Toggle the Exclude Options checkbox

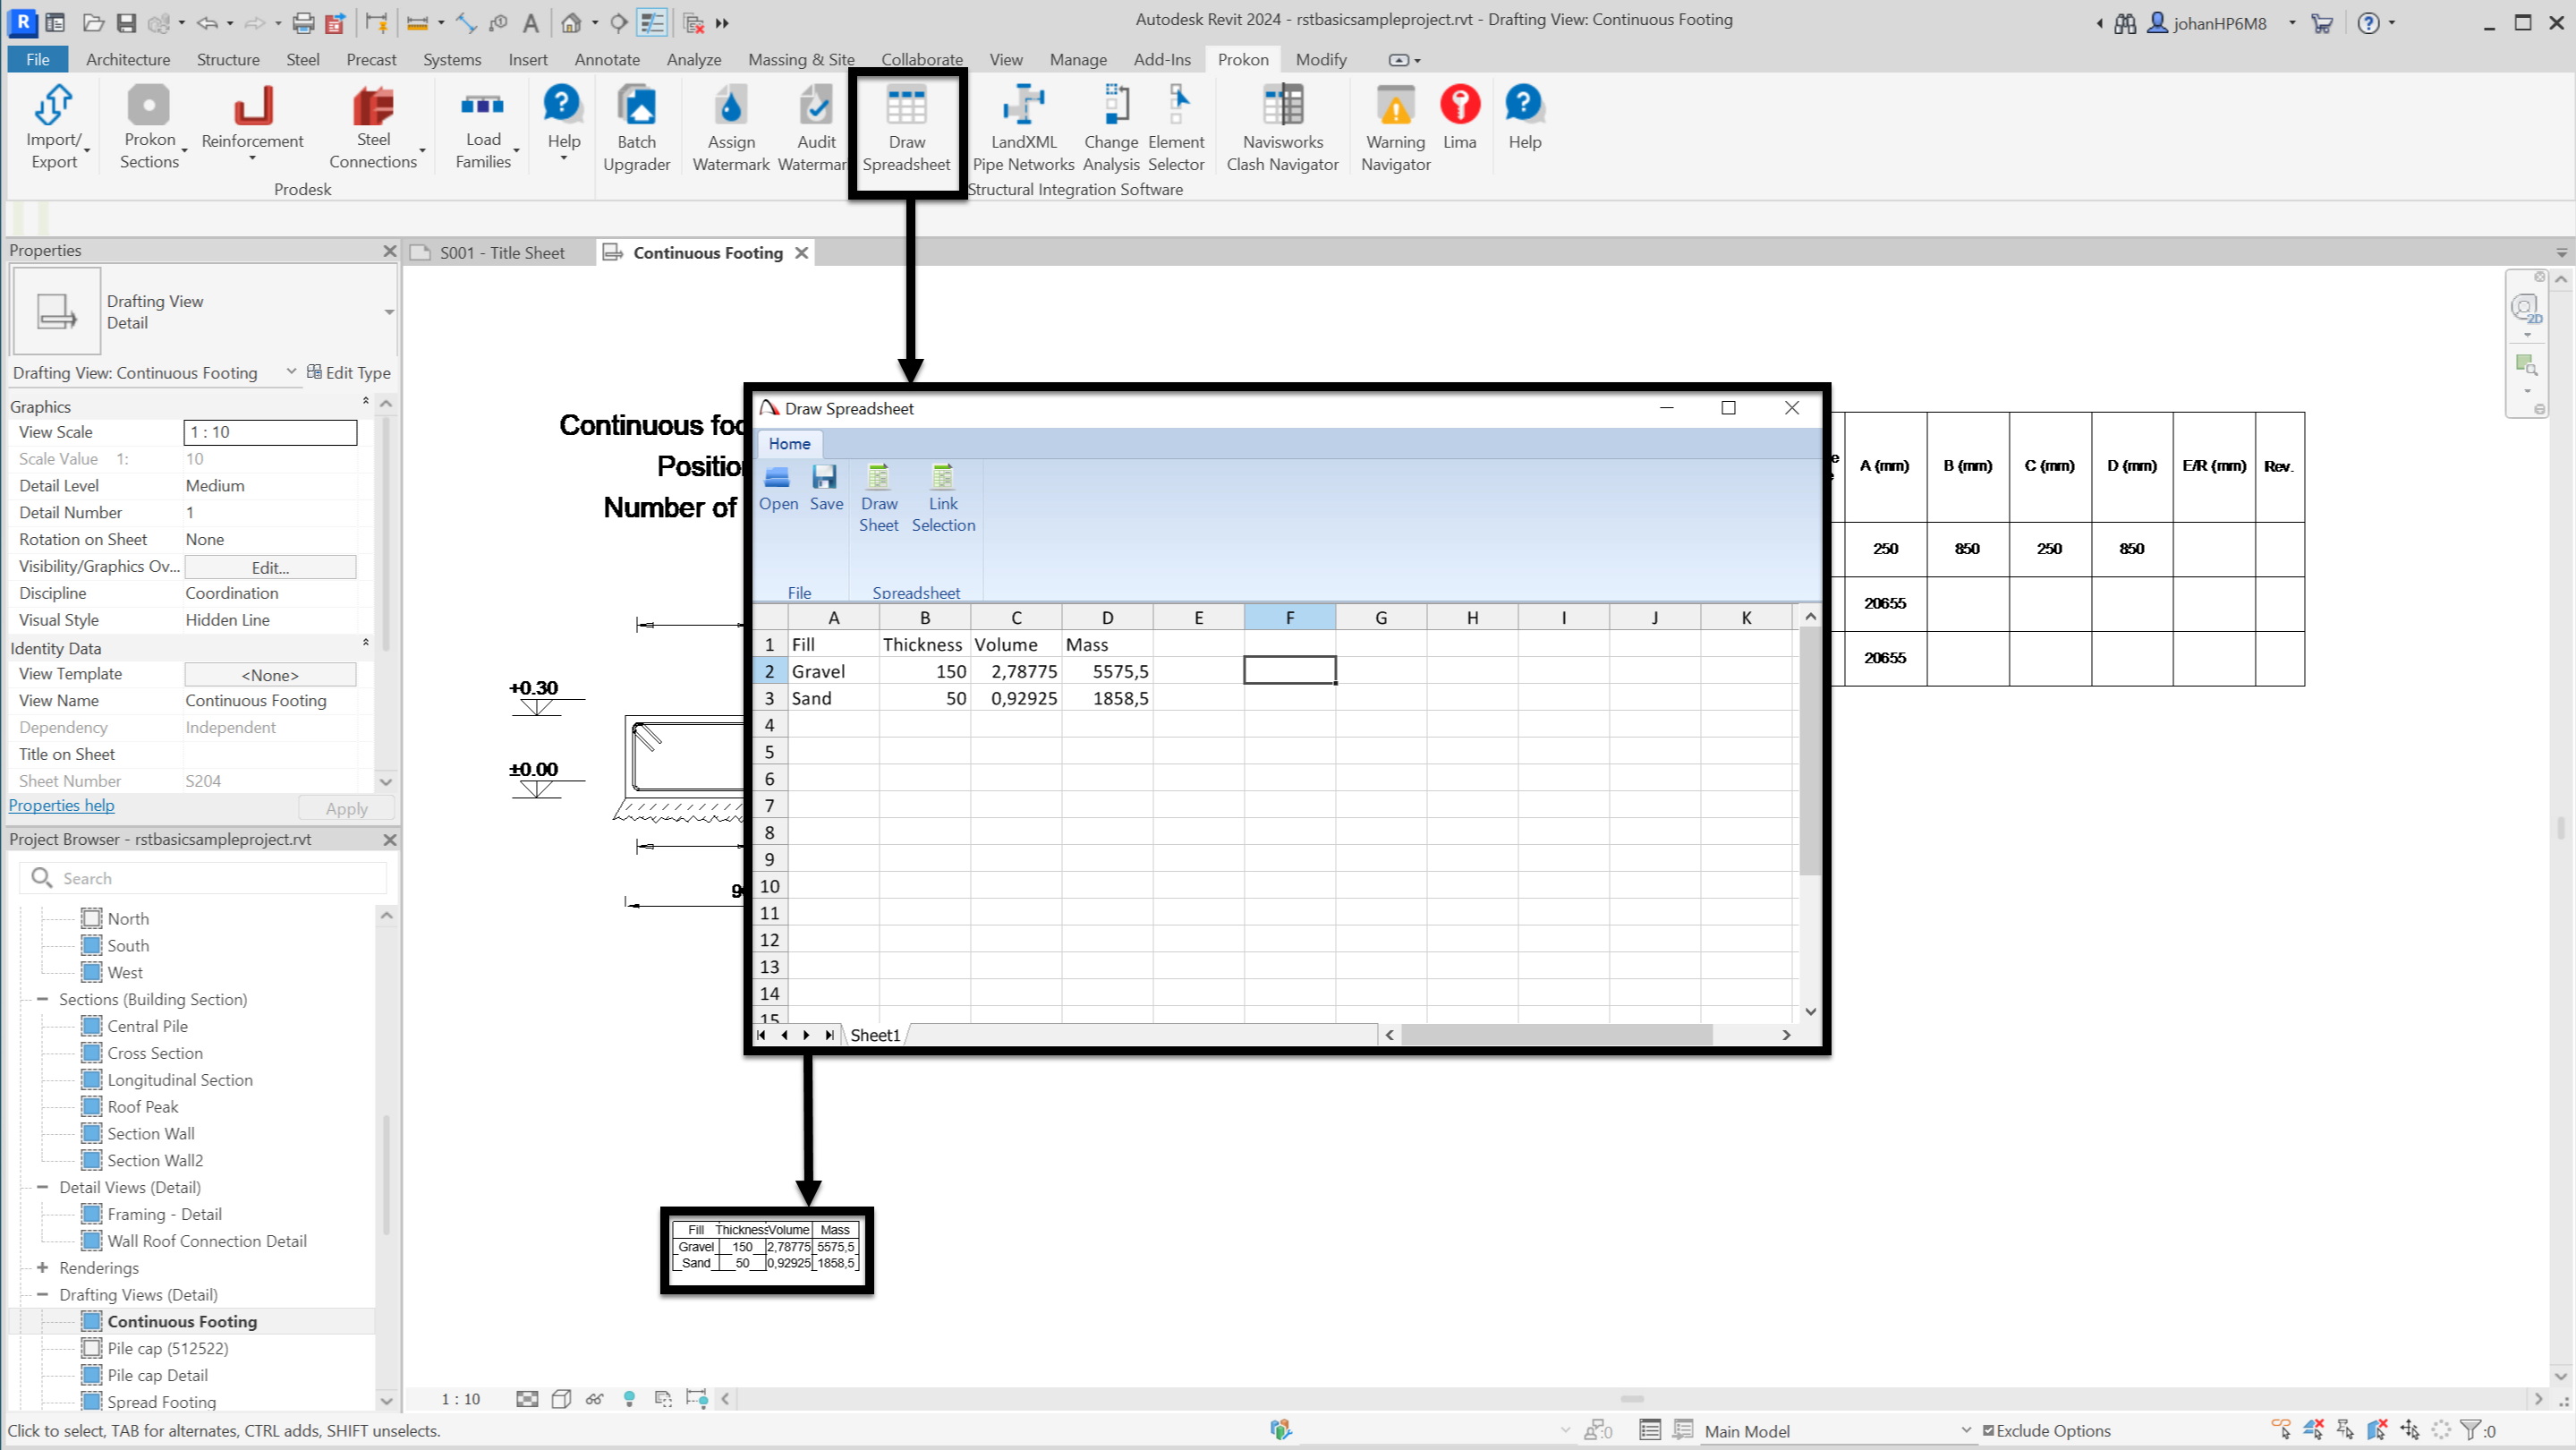coord(1988,1430)
